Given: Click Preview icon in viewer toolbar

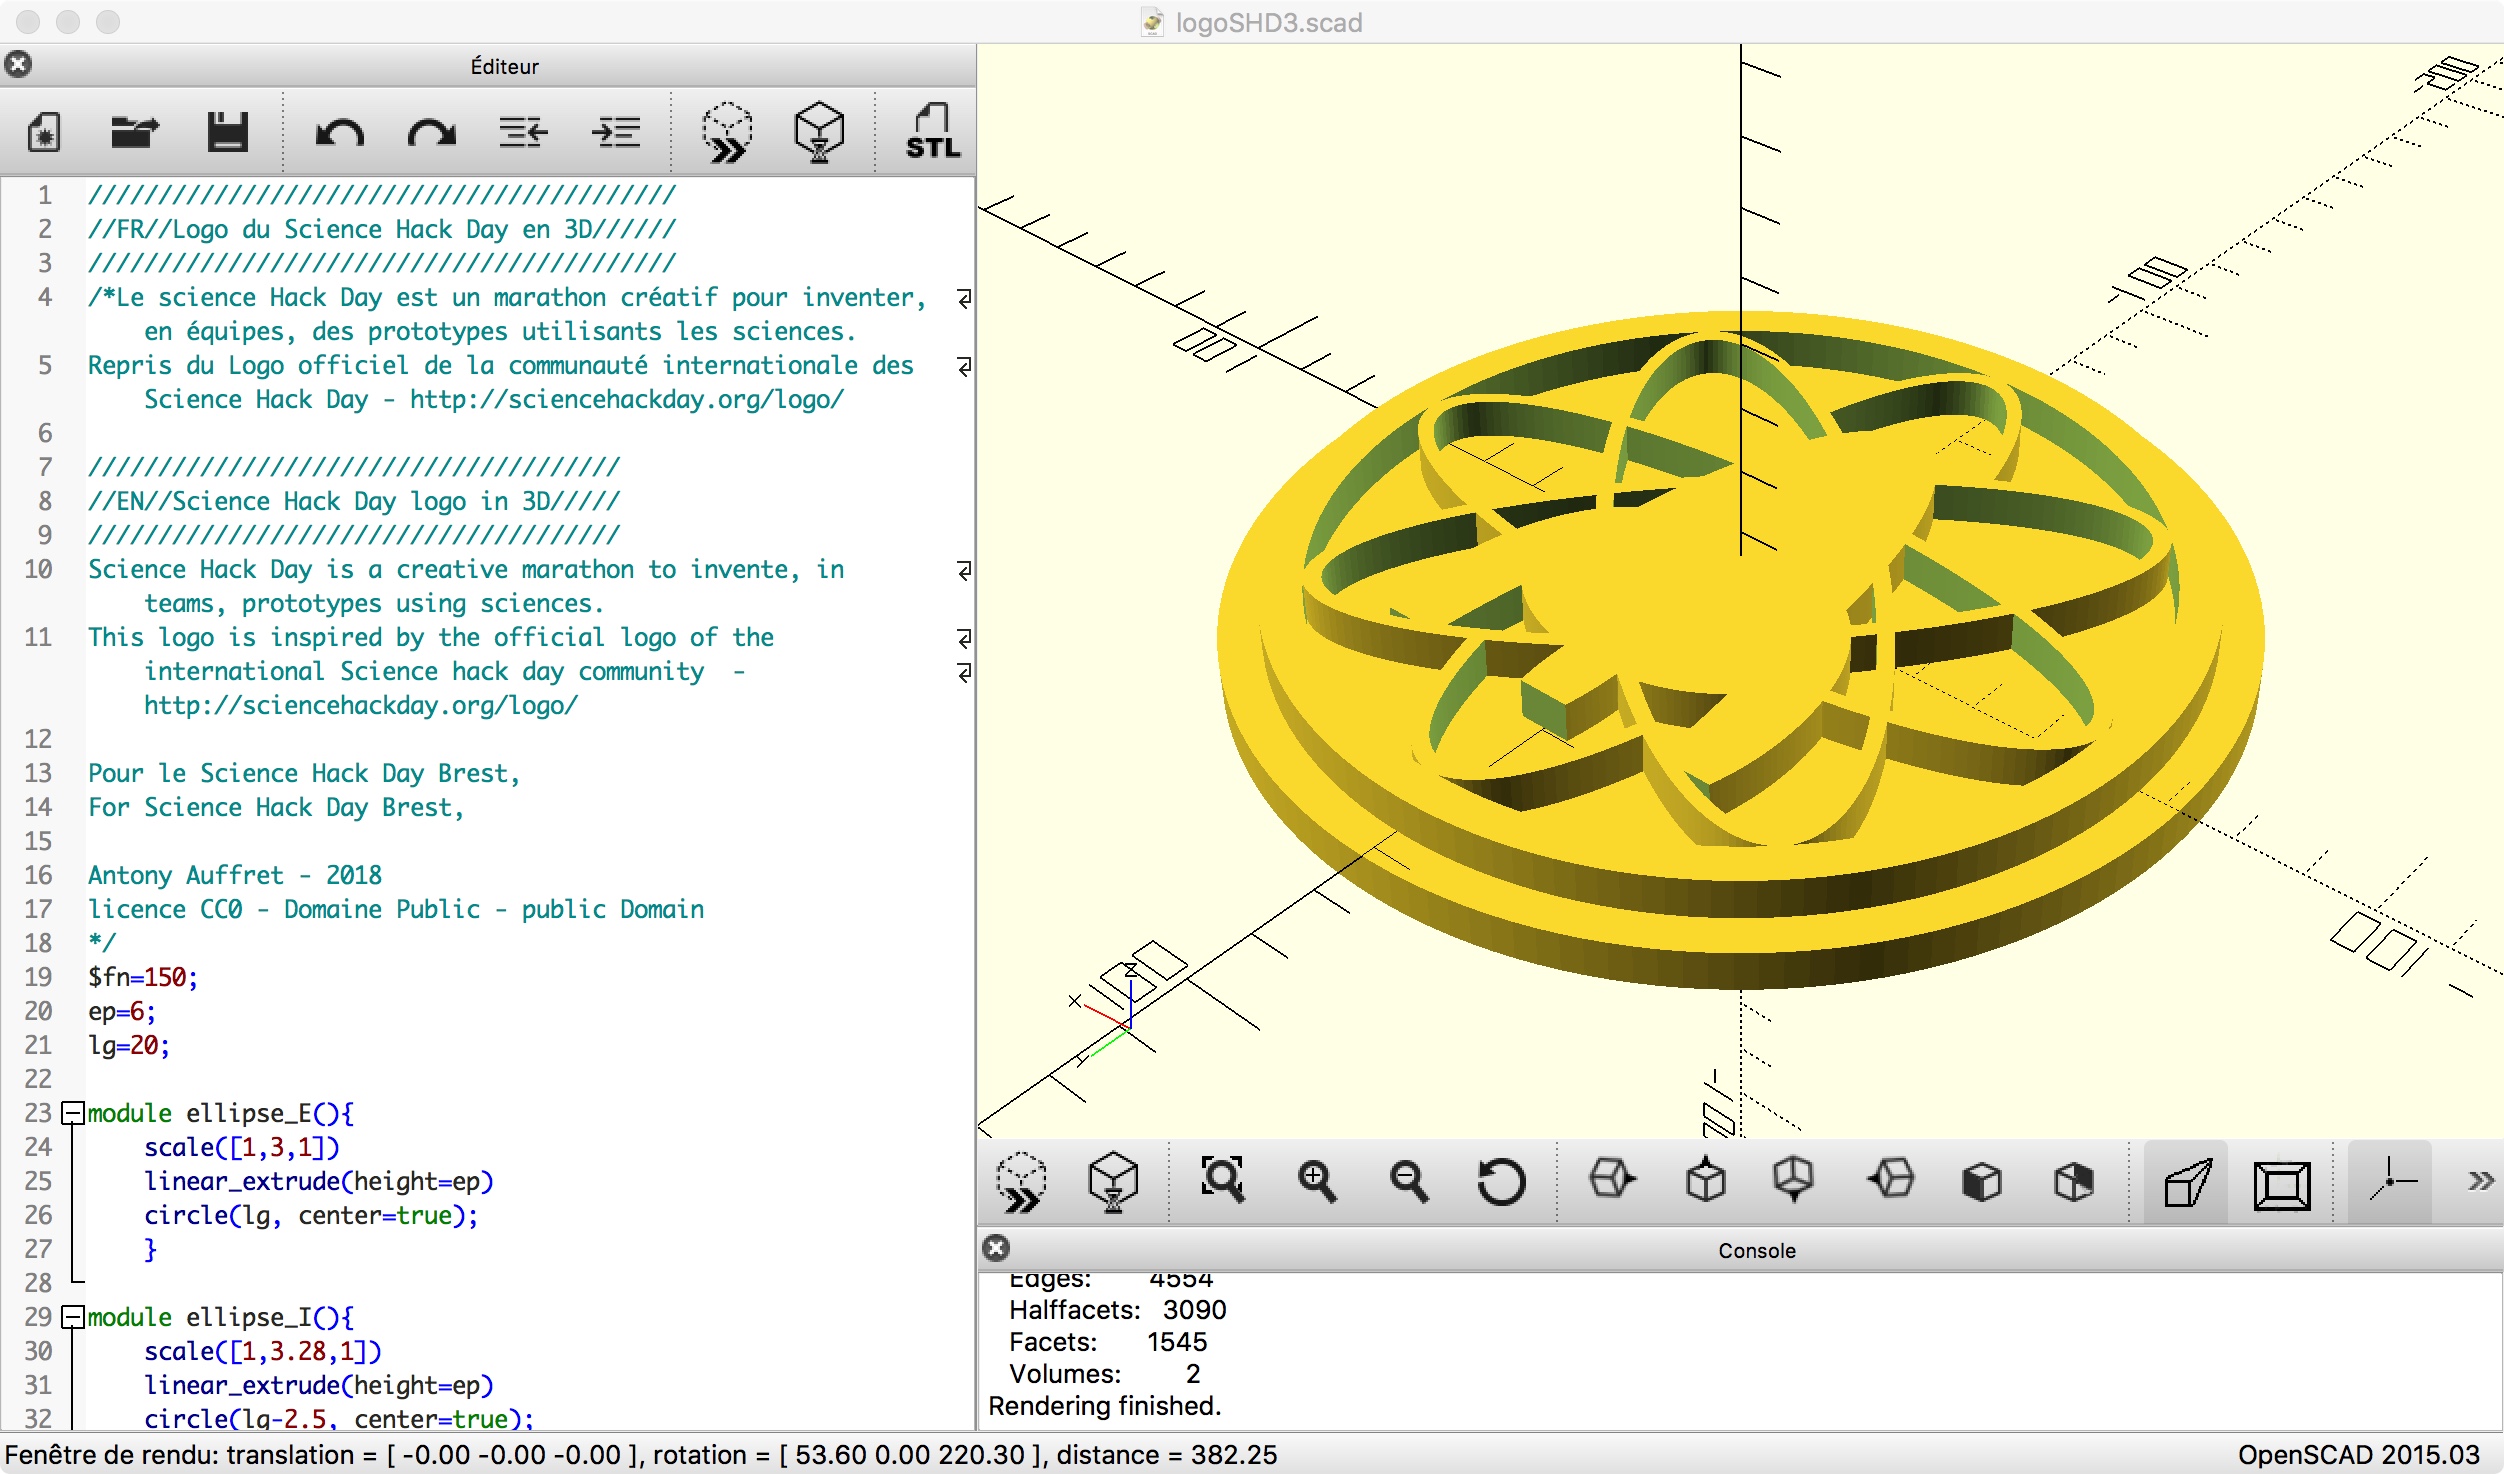Looking at the screenshot, I should click(x=1021, y=1181).
